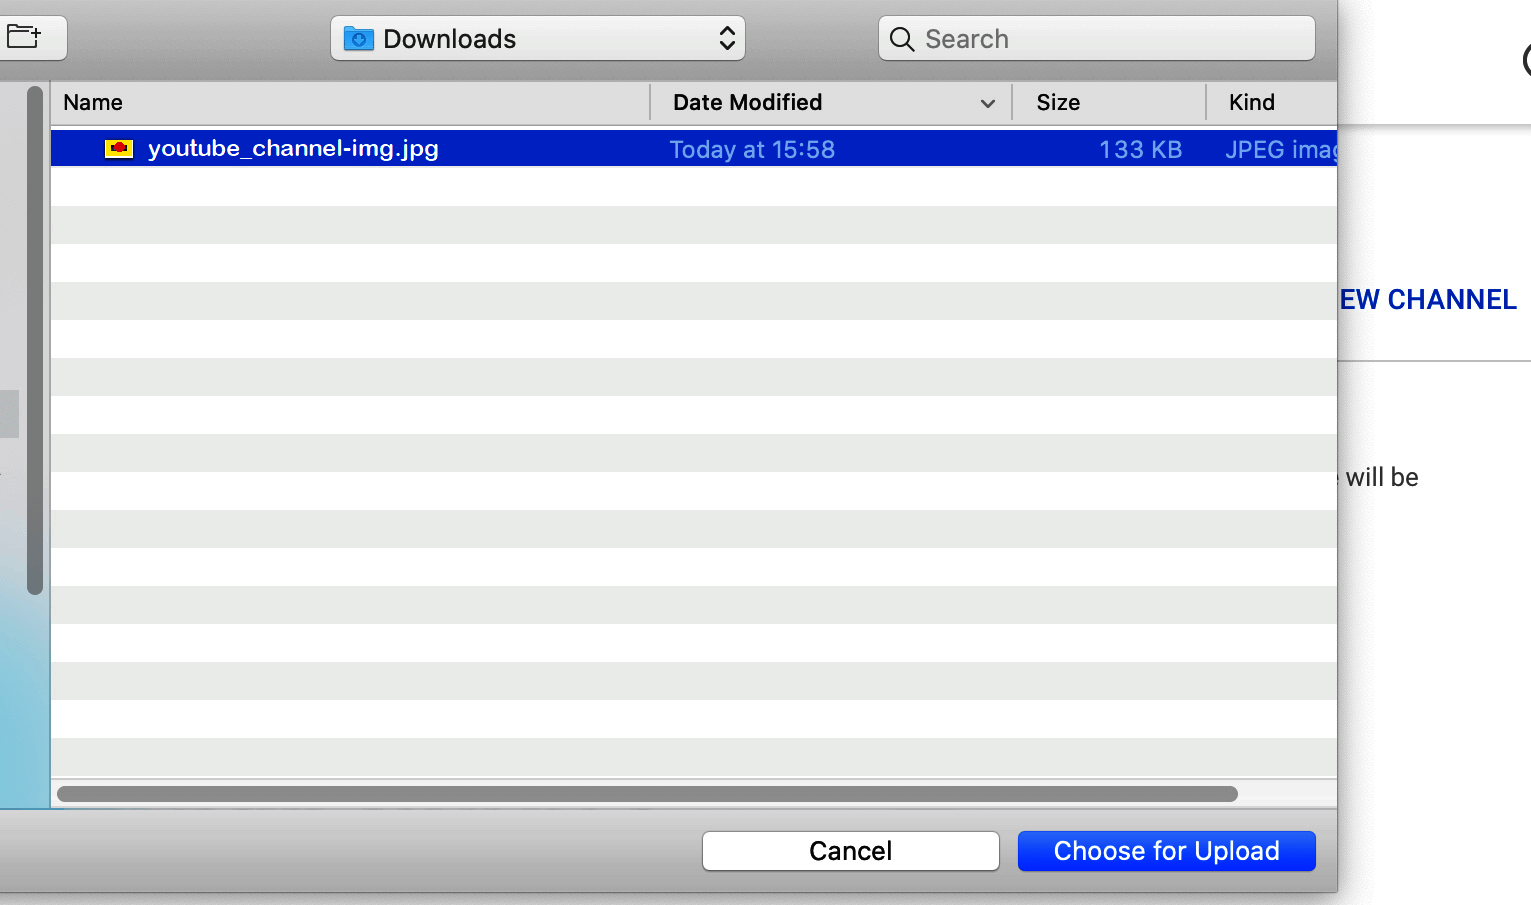
Task: Click the horizontal scrollbar below the file list
Action: [647, 794]
